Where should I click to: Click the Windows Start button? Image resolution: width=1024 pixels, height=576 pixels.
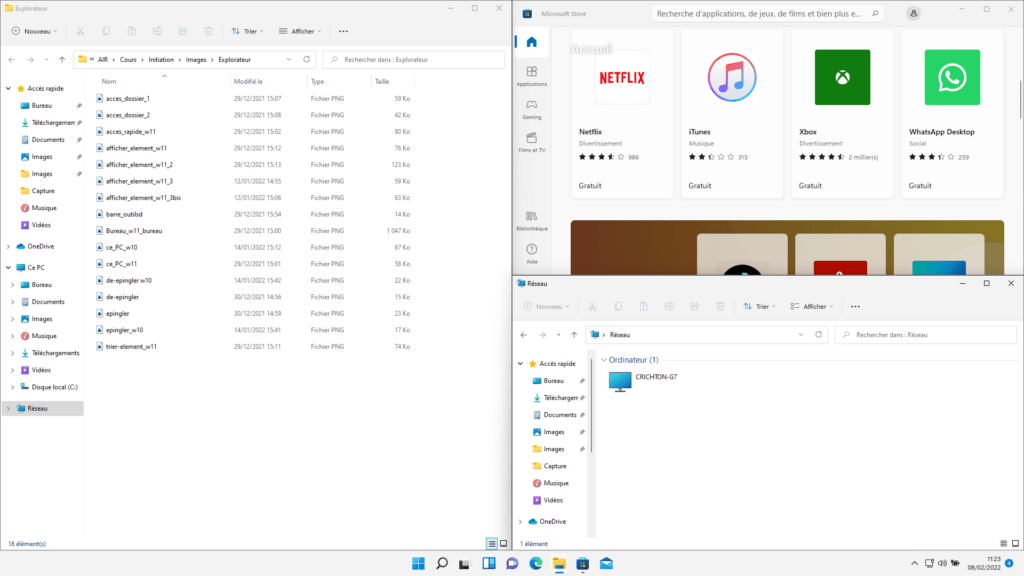click(x=417, y=564)
